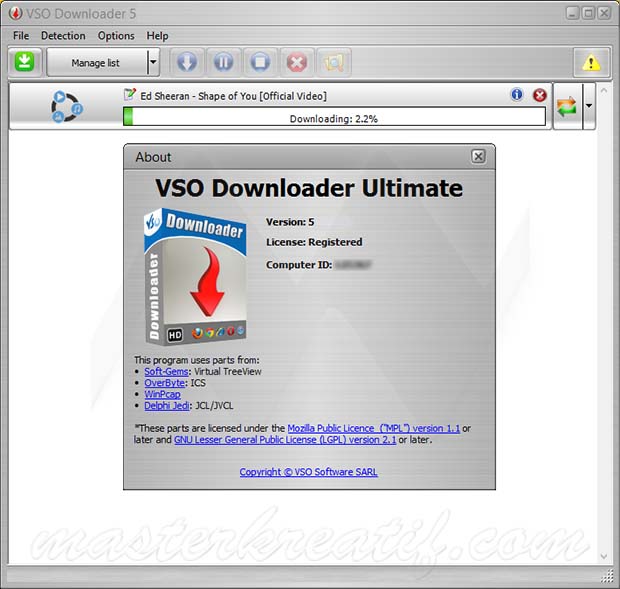
Task: Open the File menu
Action: click(x=21, y=36)
